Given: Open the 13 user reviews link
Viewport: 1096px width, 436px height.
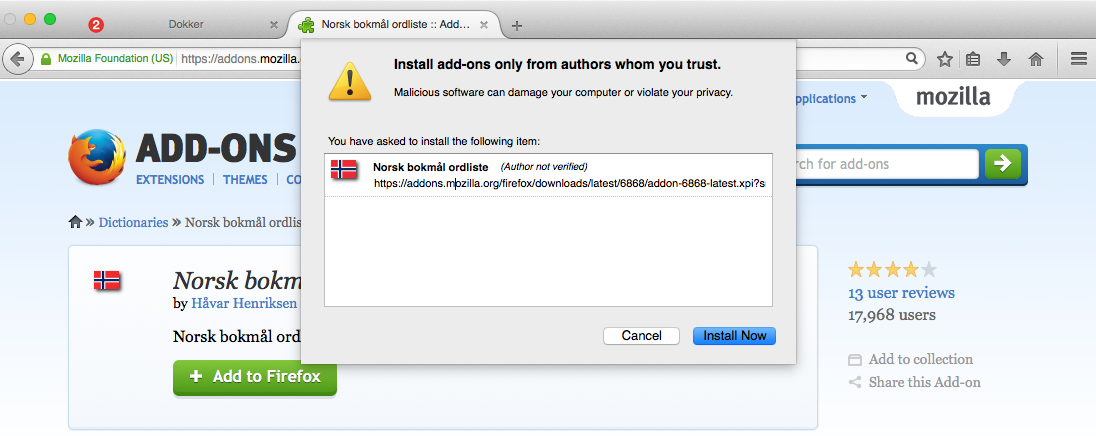Looking at the screenshot, I should 901,293.
